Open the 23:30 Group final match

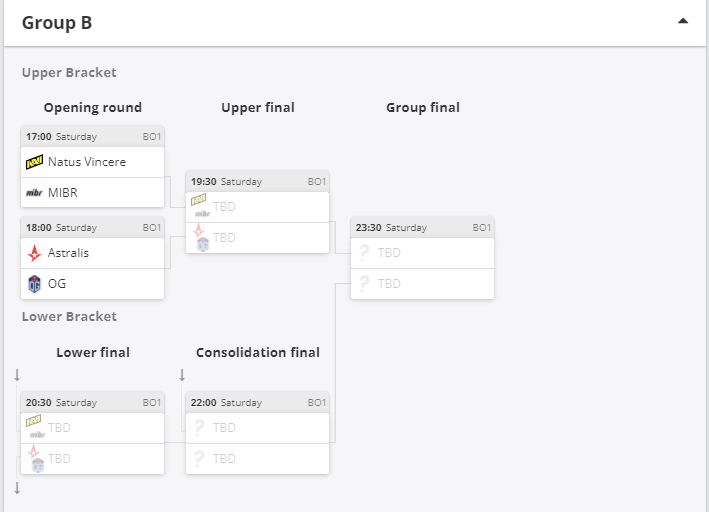point(422,228)
